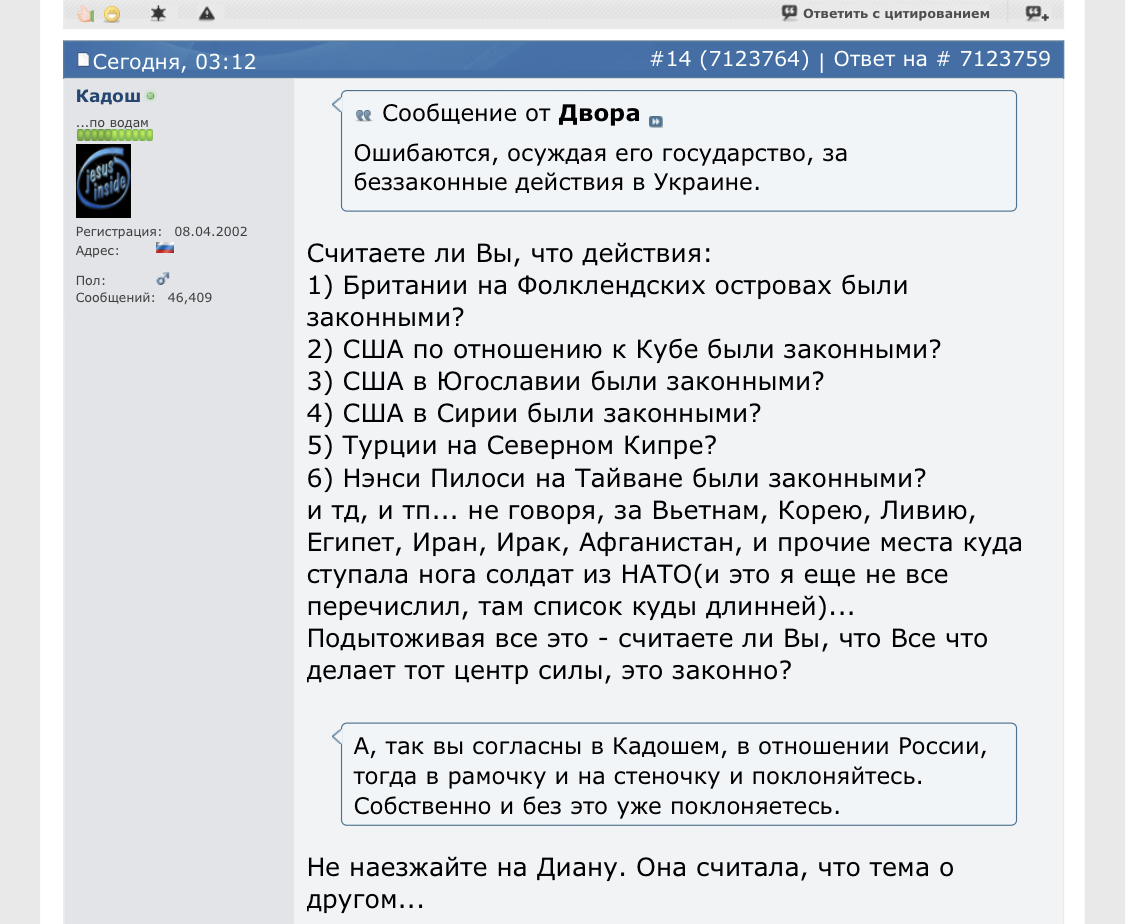The width and height of the screenshot is (1125, 924).
Task: Click the multi-quote plus icon
Action: (1037, 13)
